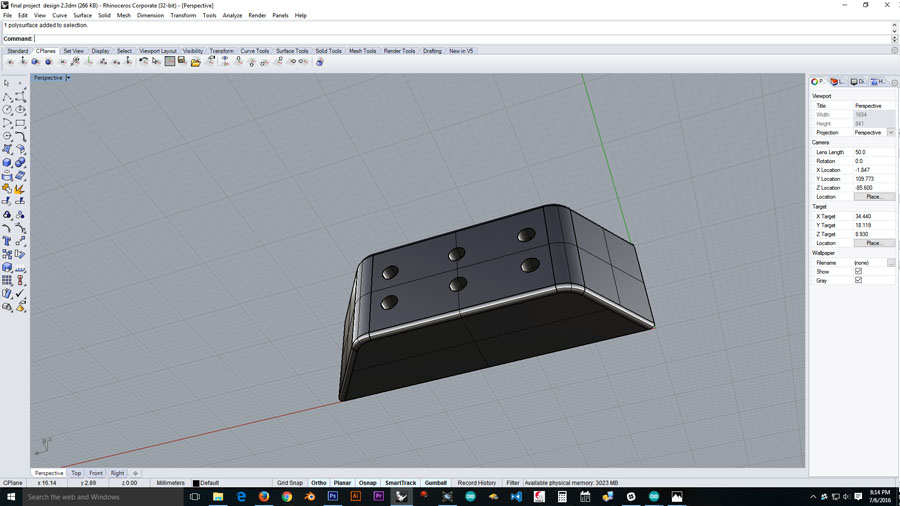Select the Box solid tool in left sidebar
Image resolution: width=900 pixels, height=506 pixels.
[7, 162]
